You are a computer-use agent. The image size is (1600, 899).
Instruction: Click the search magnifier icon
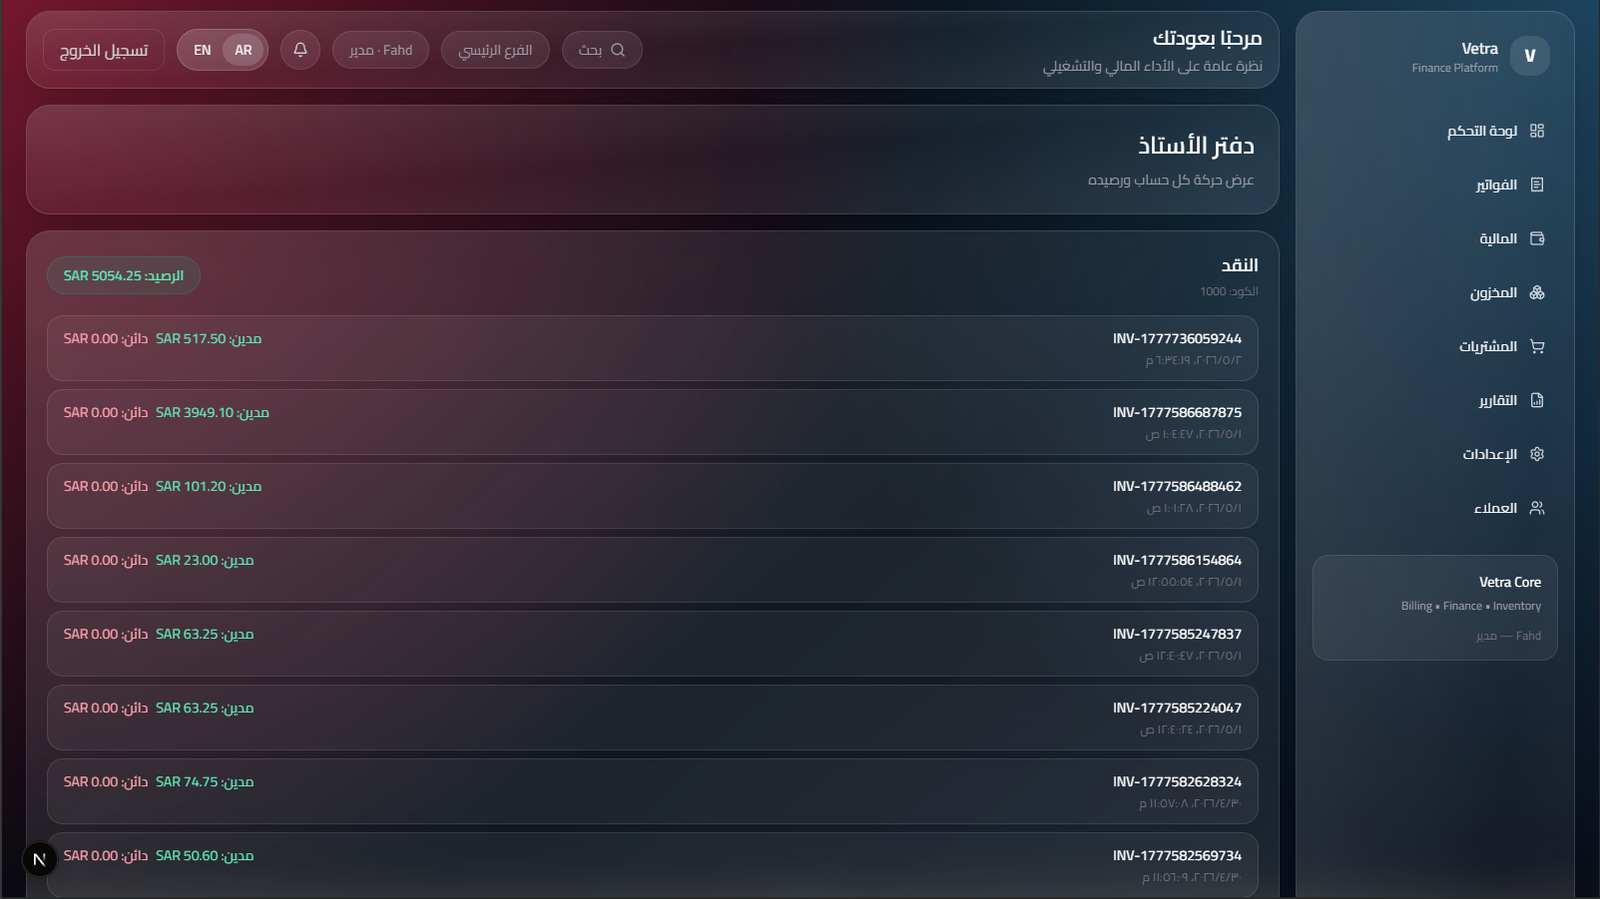click(x=618, y=50)
